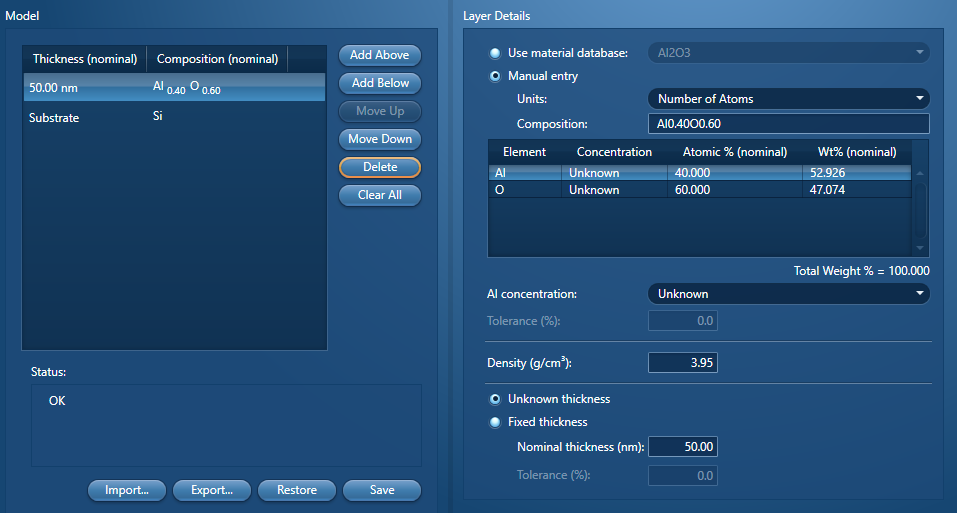Edit the Density value field
This screenshot has width=957, height=513.
(683, 363)
